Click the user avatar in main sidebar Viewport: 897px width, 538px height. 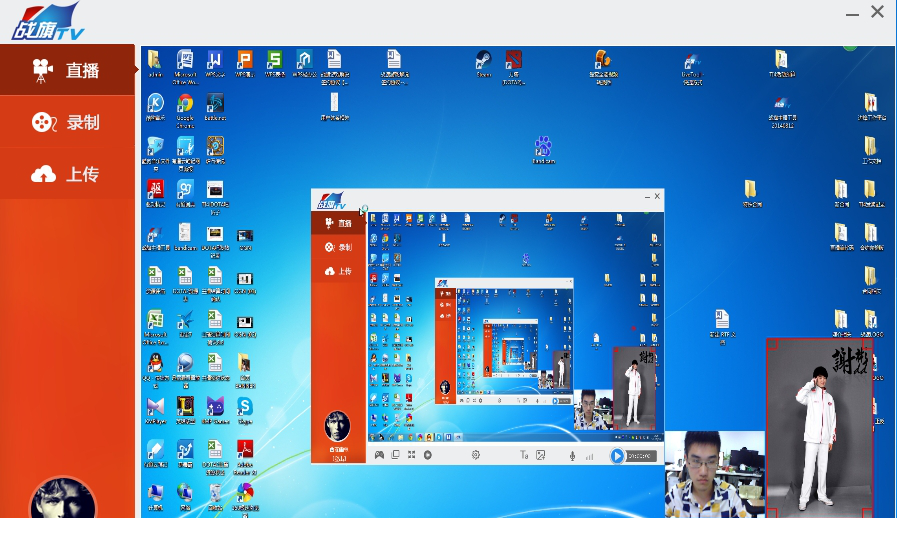point(62,498)
